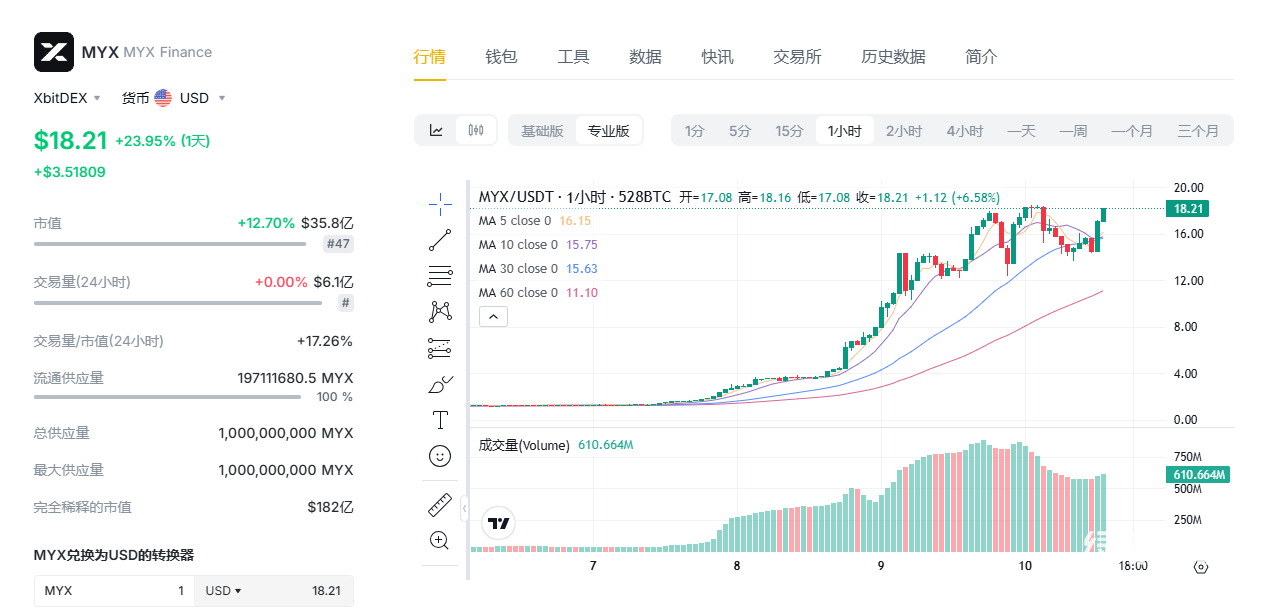Select the XABCD pattern tool
The image size is (1285, 614).
pos(440,312)
